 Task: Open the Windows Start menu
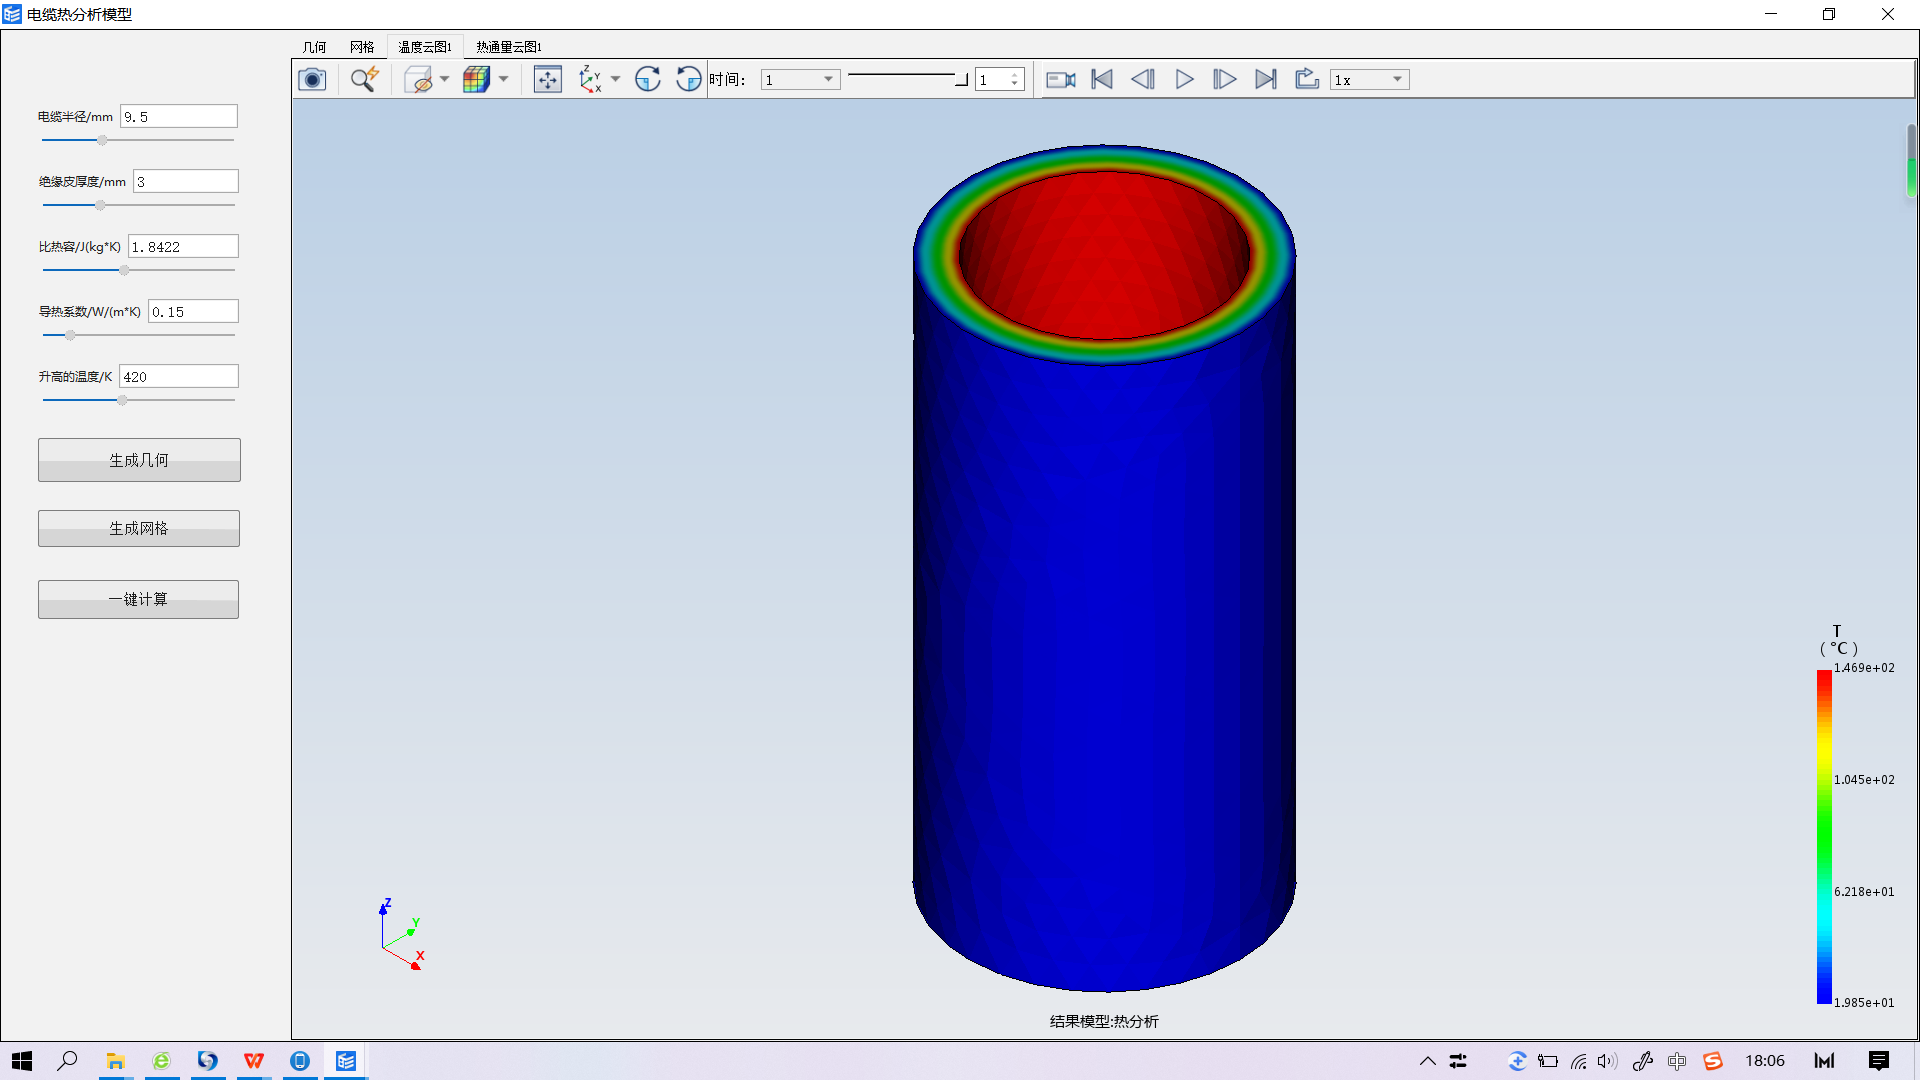(22, 1061)
